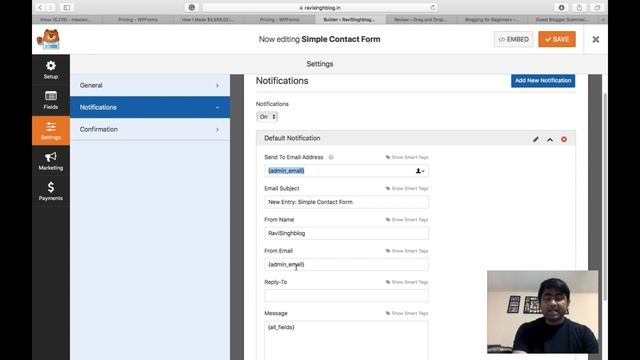Toggle the Safari sidebar button

pos(67,7)
